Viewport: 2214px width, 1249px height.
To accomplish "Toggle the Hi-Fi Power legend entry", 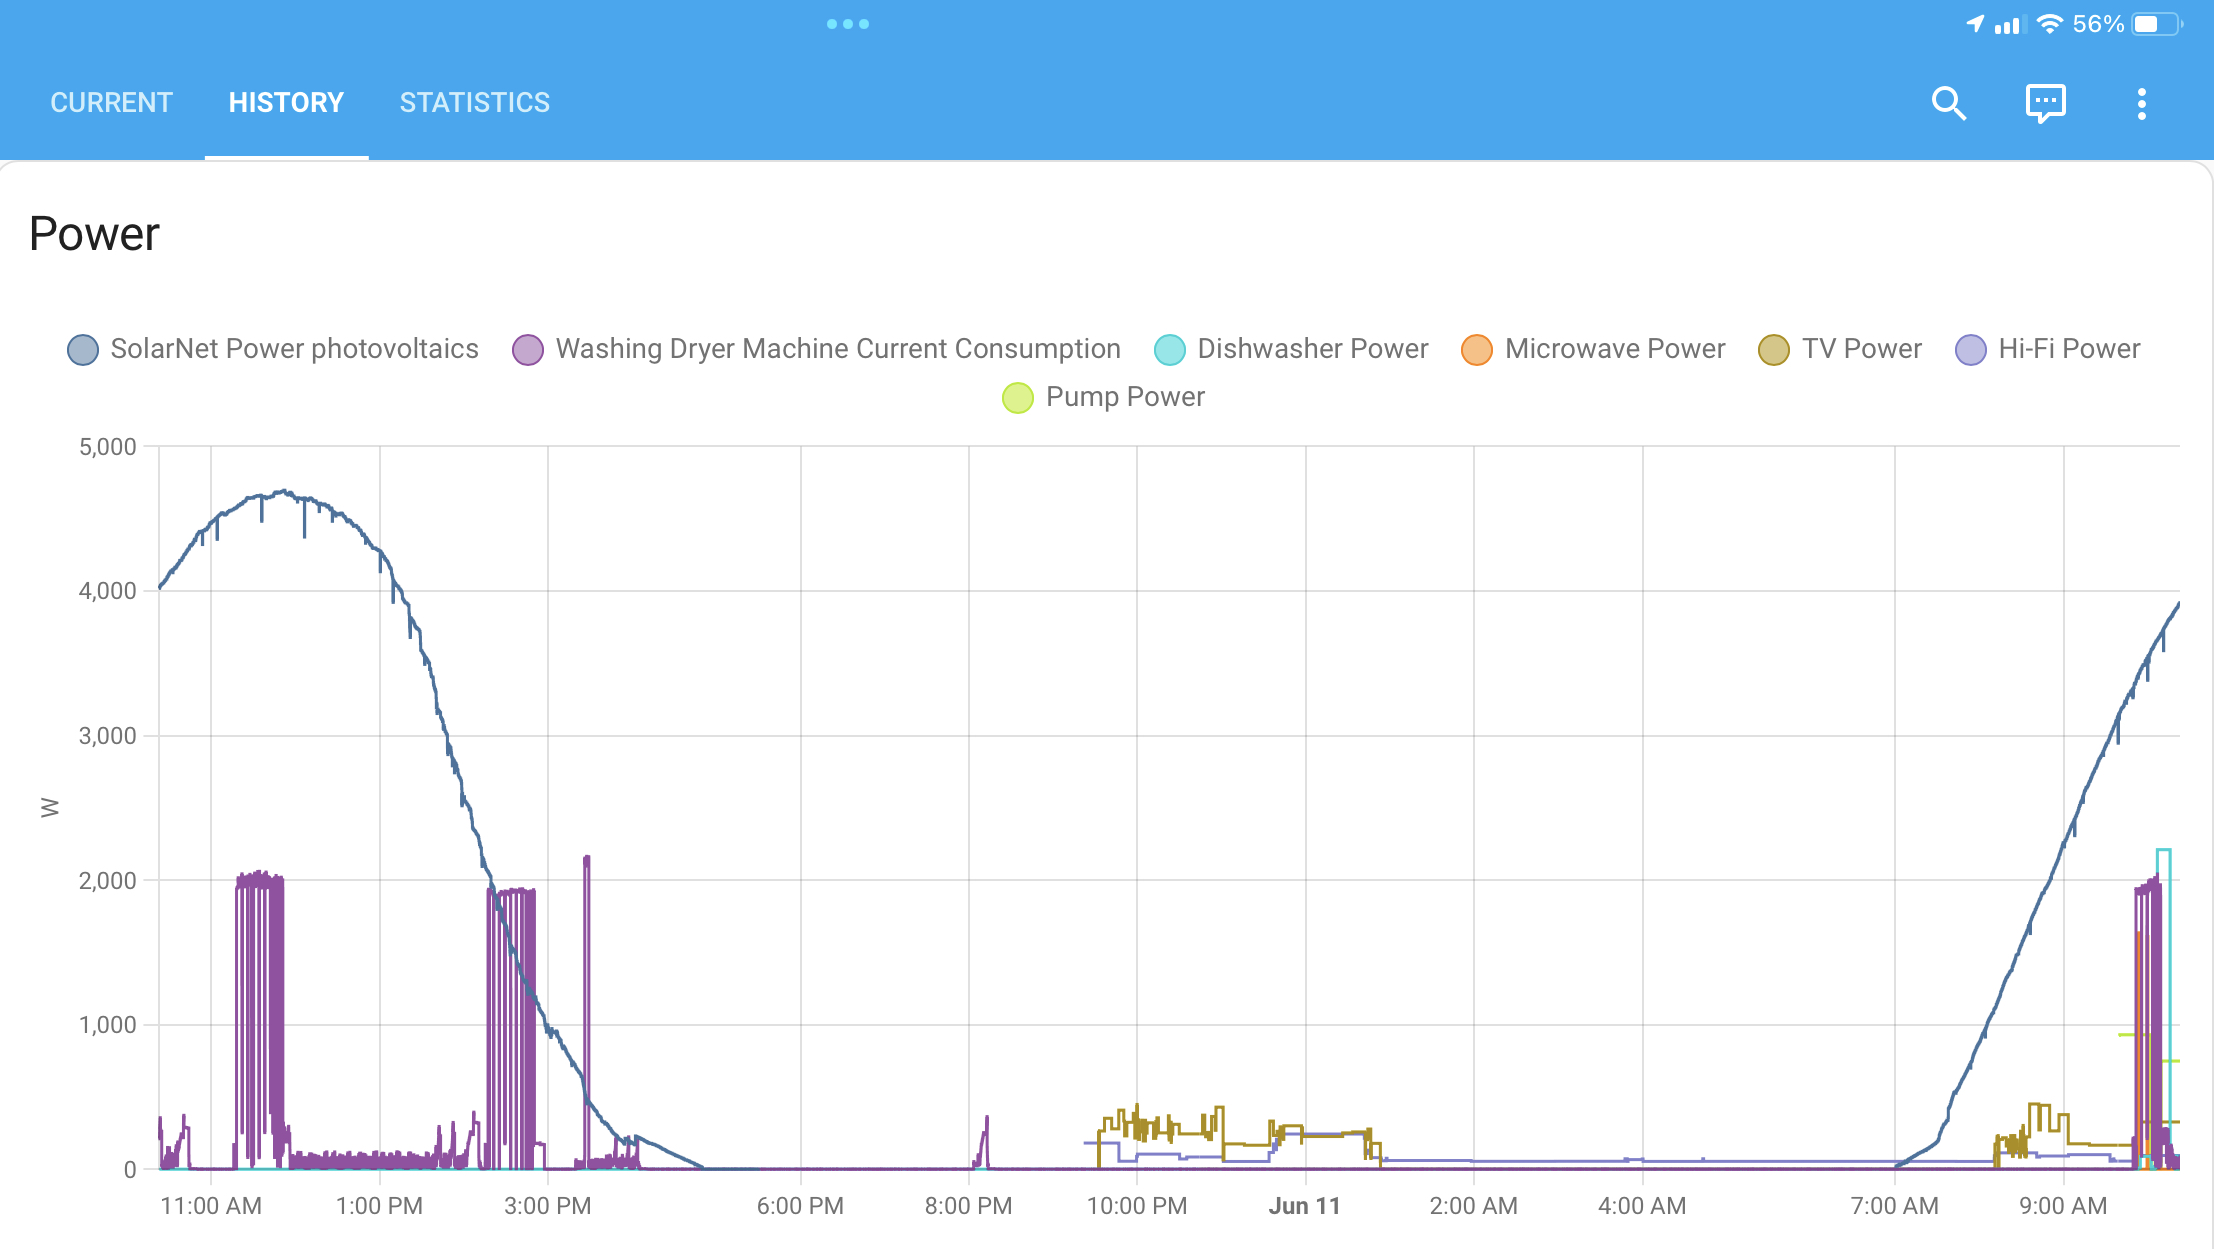I will point(2046,349).
